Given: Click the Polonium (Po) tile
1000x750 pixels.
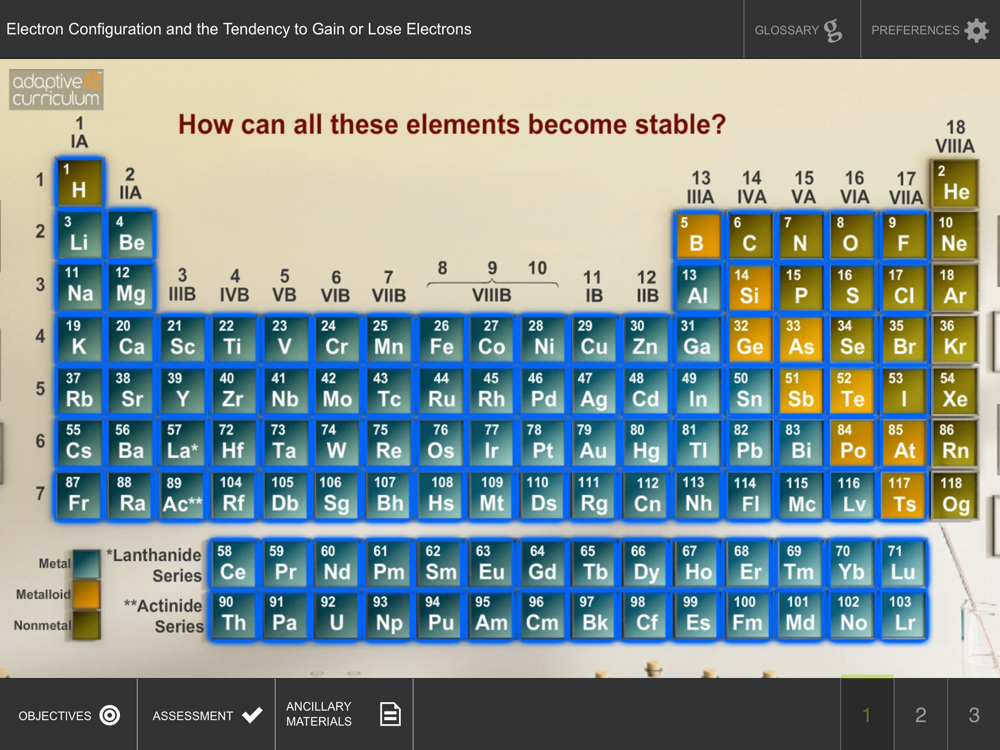Looking at the screenshot, I should click(x=853, y=443).
